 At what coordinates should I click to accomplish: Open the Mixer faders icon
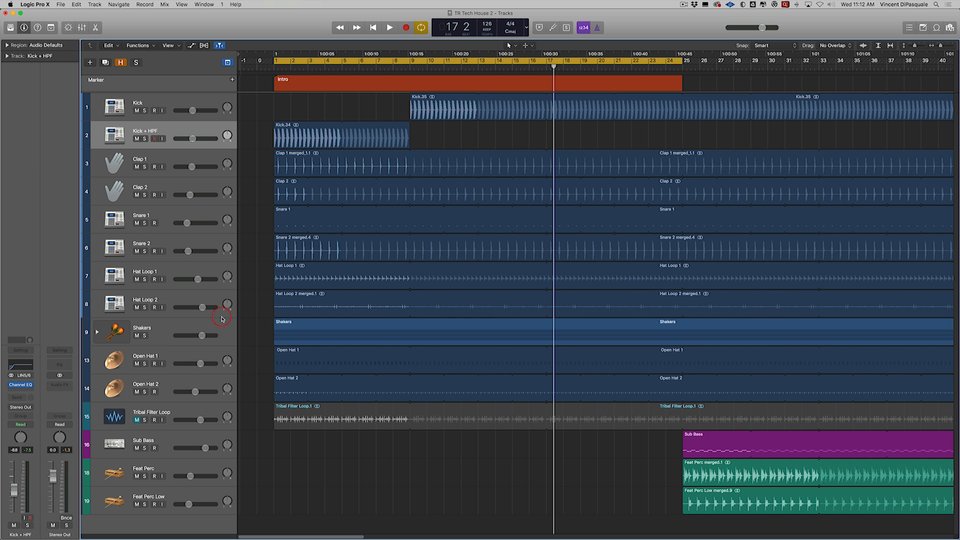pos(81,28)
